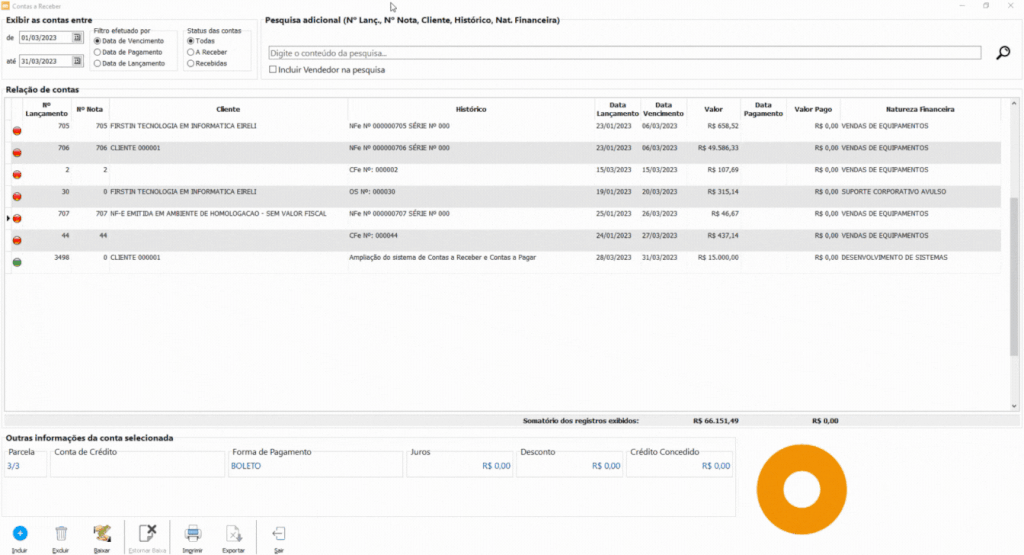Screen dimensions: 1024x555
Task: Click the Sair exit icon
Action: [279, 533]
